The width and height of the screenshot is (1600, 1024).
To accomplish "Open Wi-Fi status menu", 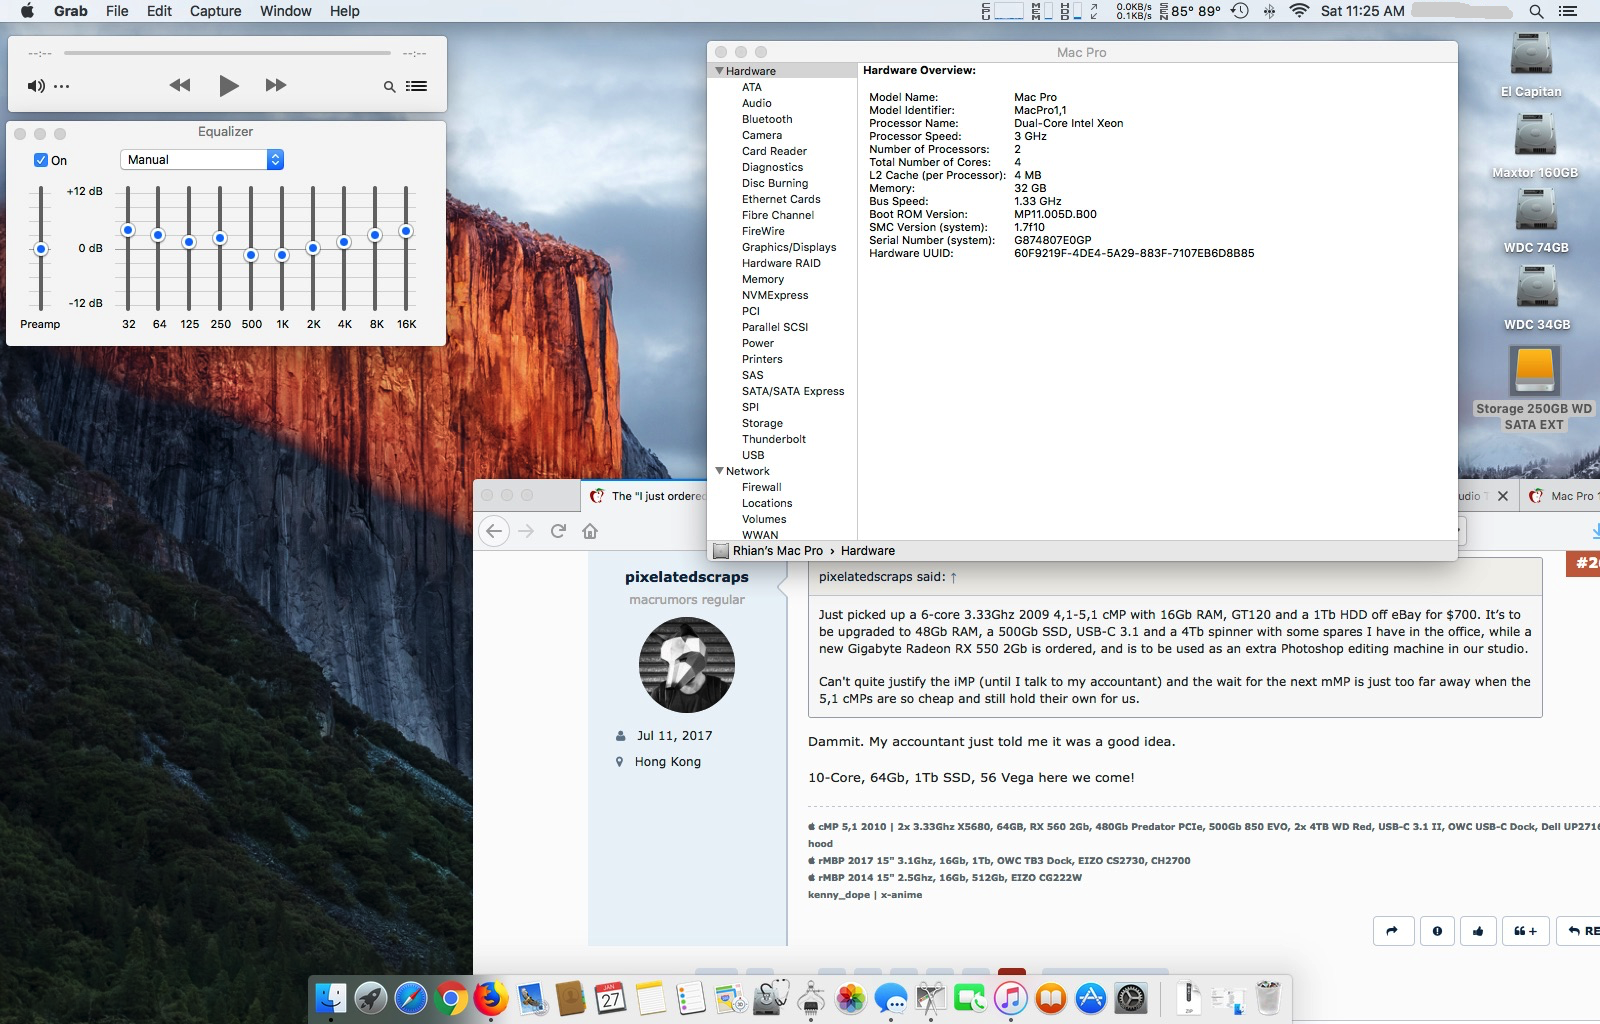I will 1299,11.
